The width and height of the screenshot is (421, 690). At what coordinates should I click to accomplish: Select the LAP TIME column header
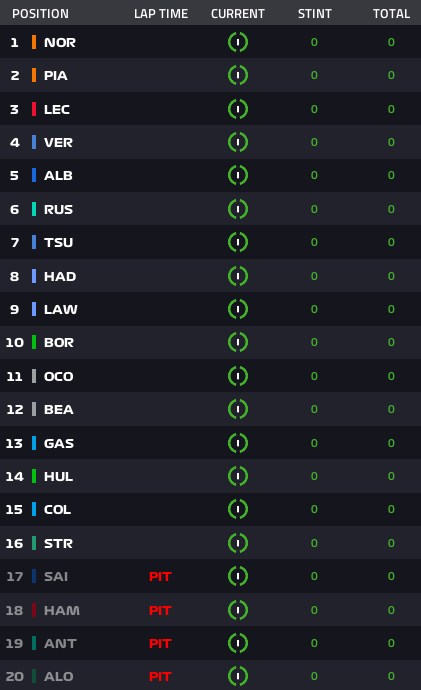click(161, 14)
